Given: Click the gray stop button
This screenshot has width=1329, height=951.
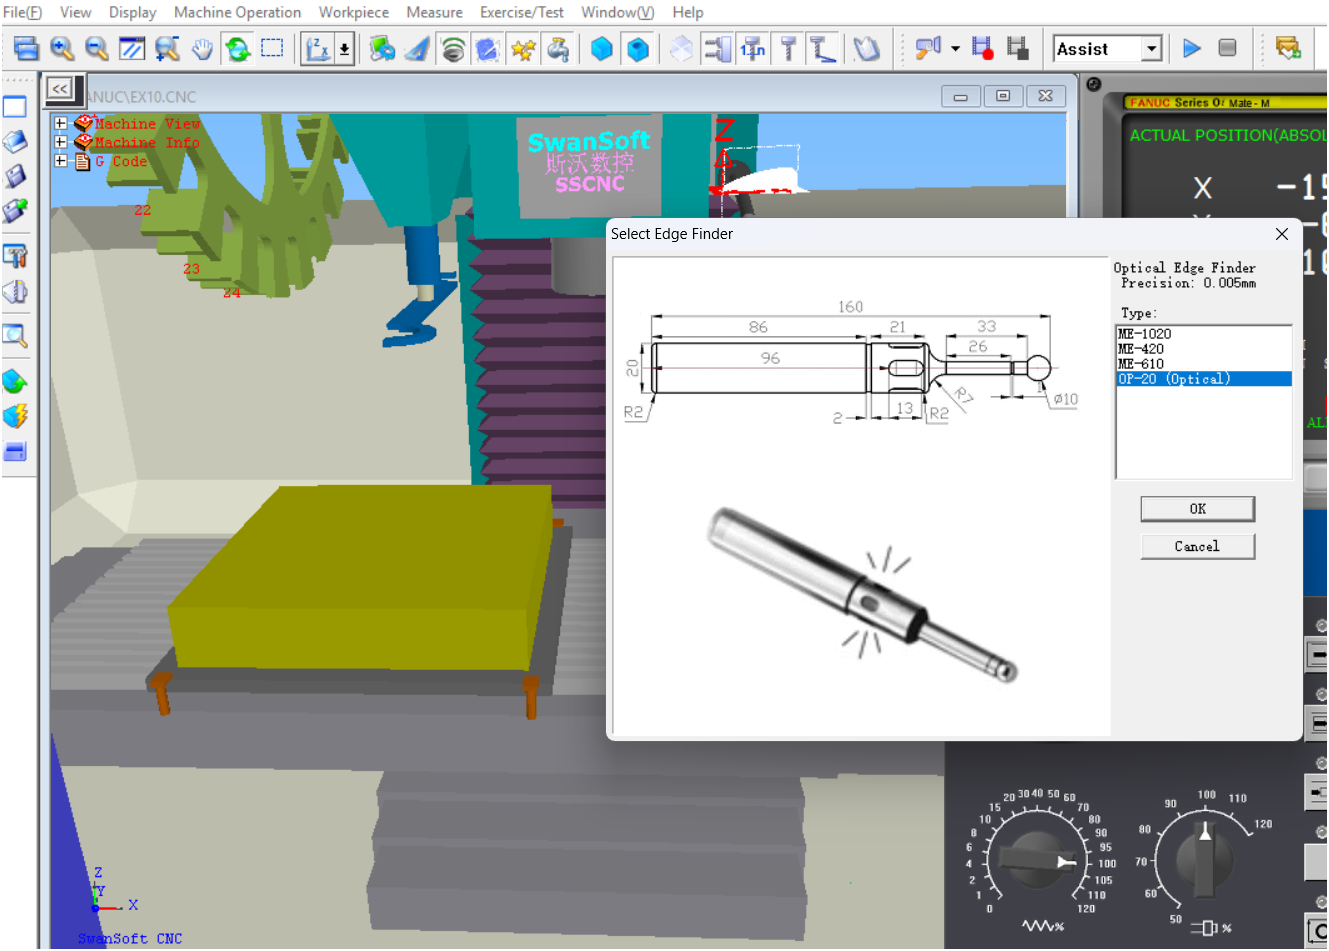Looking at the screenshot, I should (x=1227, y=48).
